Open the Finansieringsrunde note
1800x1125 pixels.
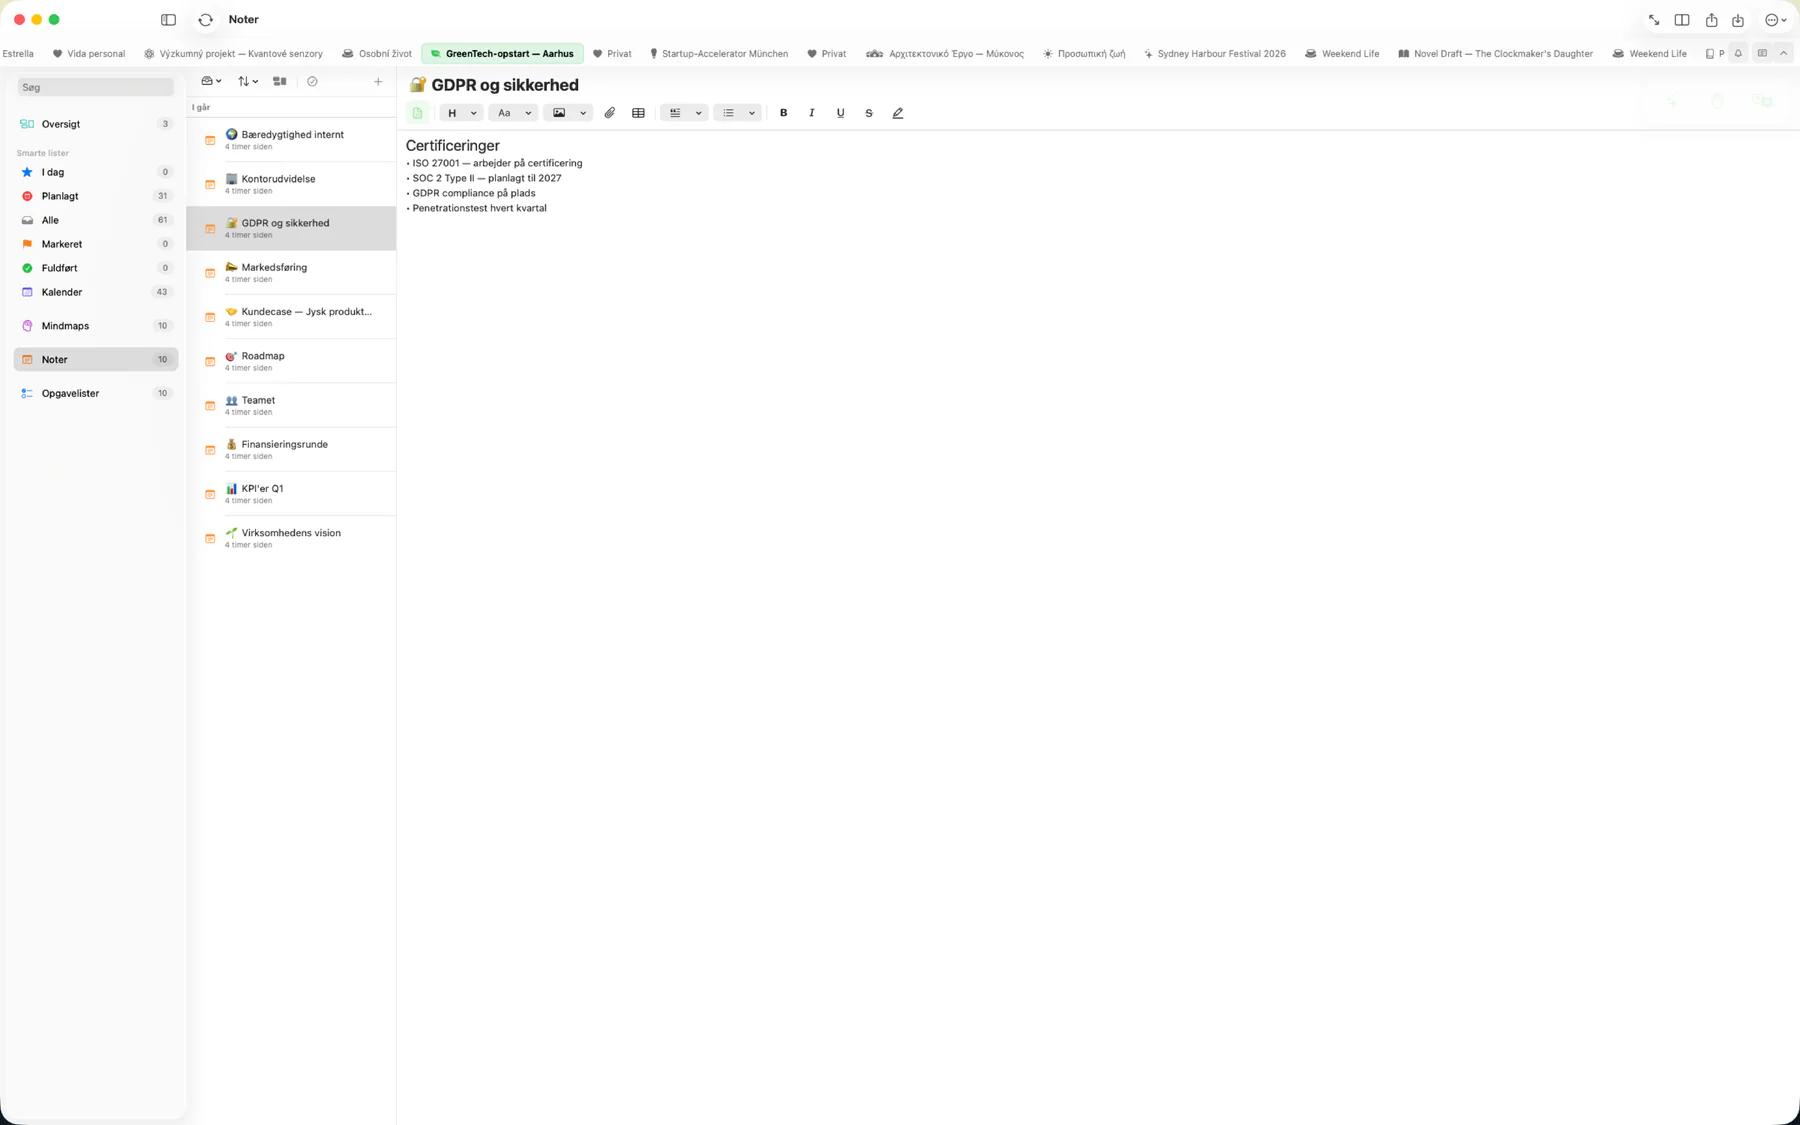(291, 450)
